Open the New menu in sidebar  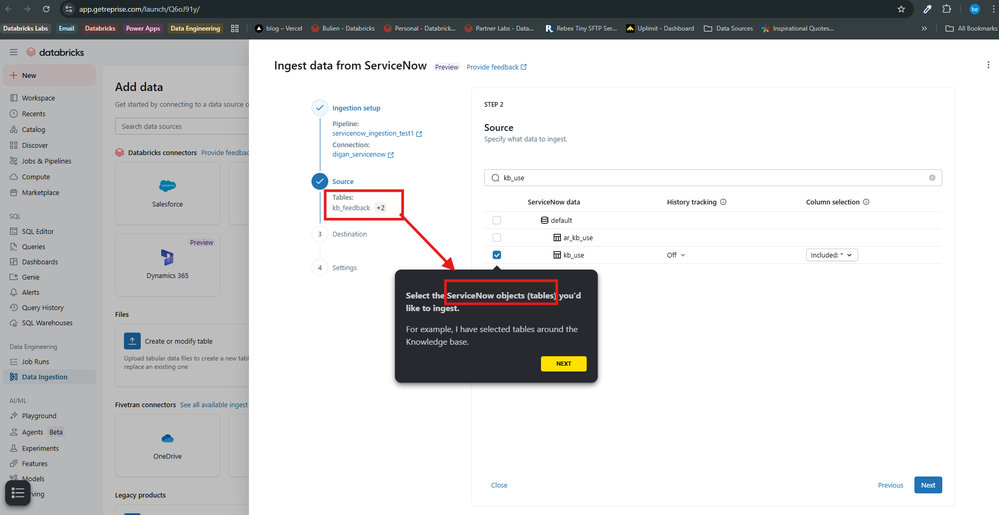pos(50,75)
